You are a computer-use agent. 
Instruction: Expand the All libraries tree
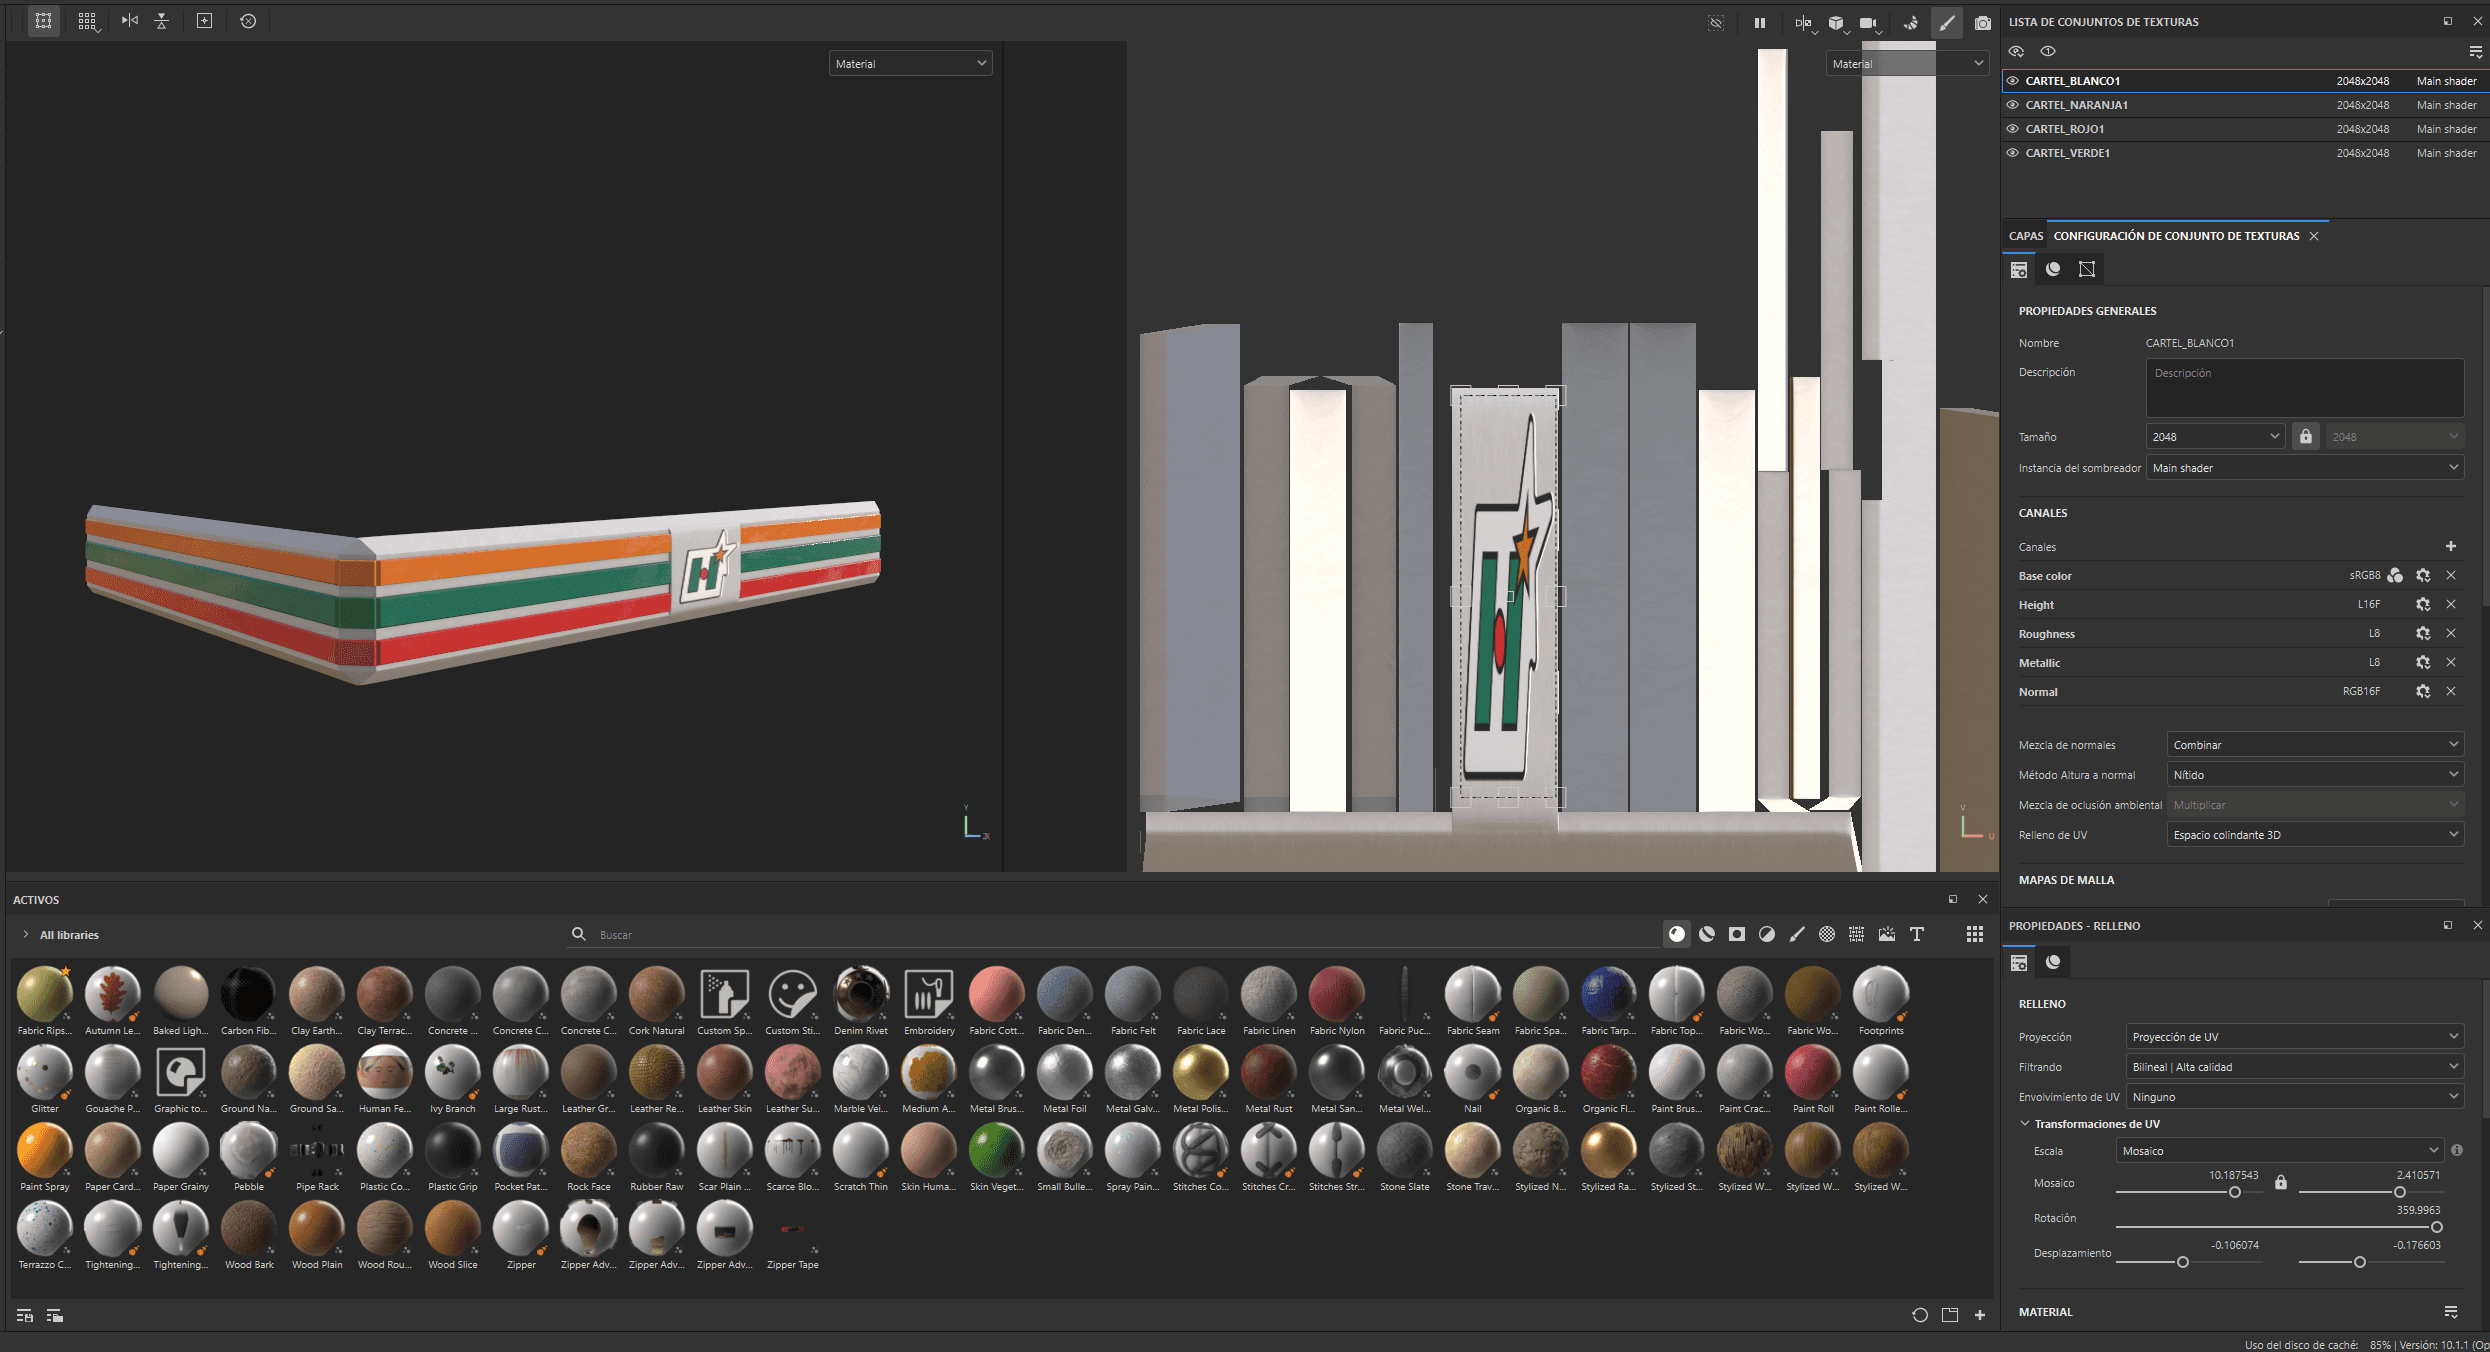[x=25, y=935]
